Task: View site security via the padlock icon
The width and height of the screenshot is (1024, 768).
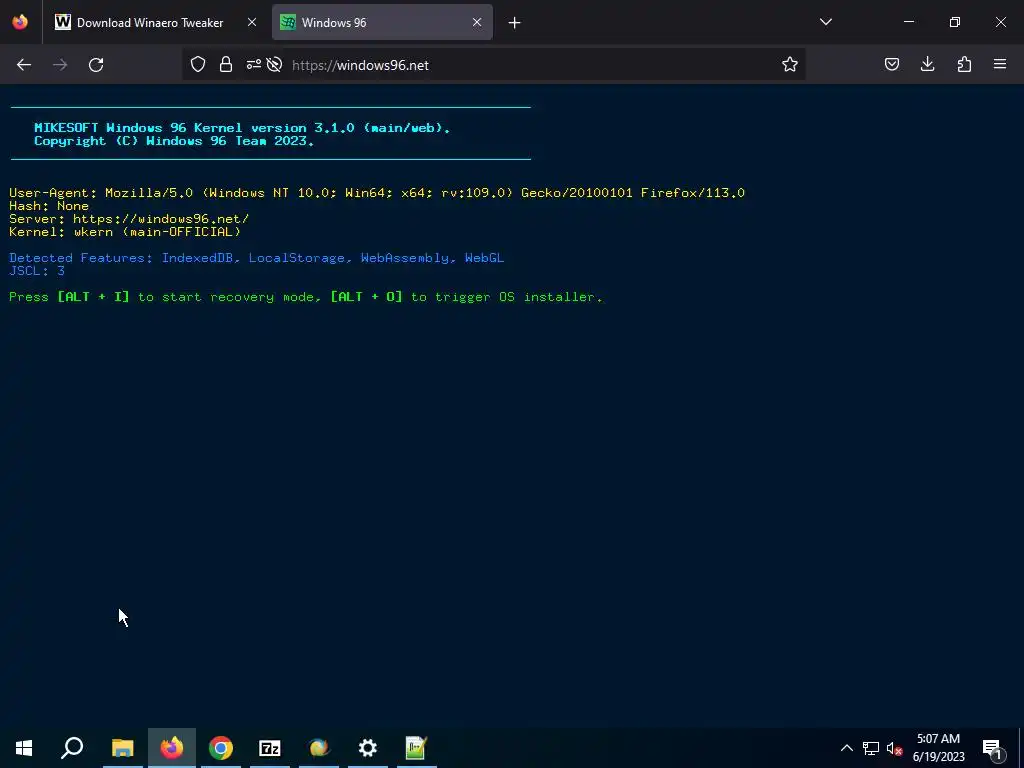Action: pyautogui.click(x=226, y=65)
